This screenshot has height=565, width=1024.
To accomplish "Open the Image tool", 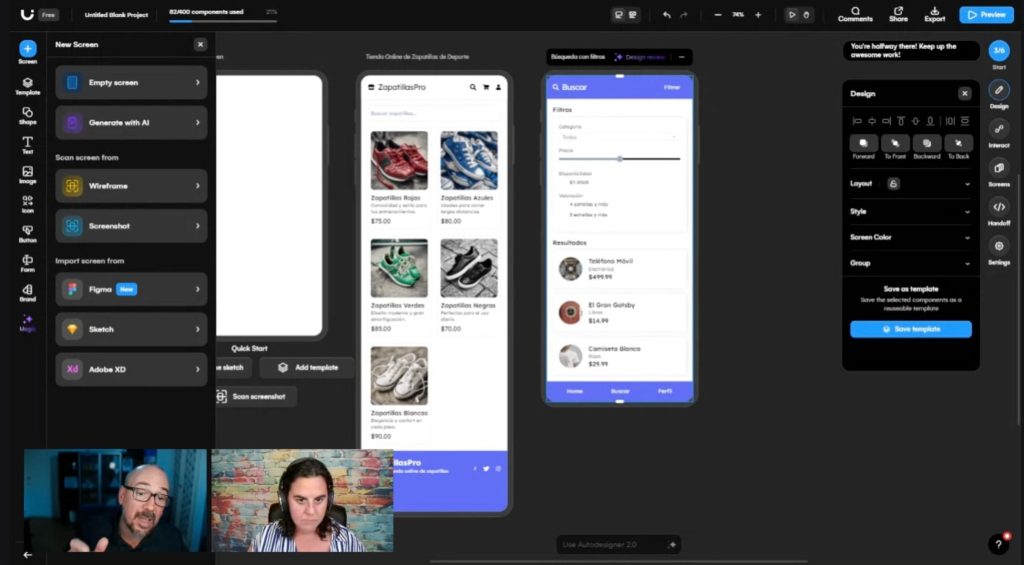I will pos(27,174).
